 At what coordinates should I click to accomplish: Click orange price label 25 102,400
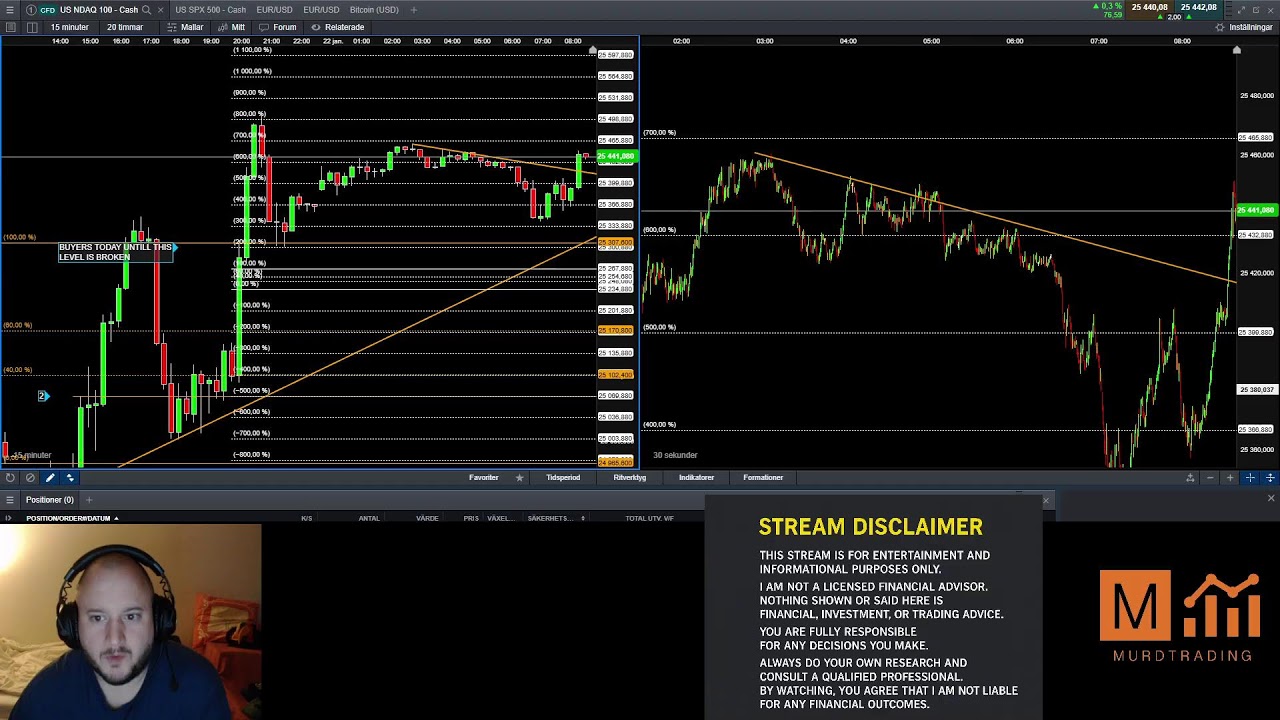(x=616, y=375)
